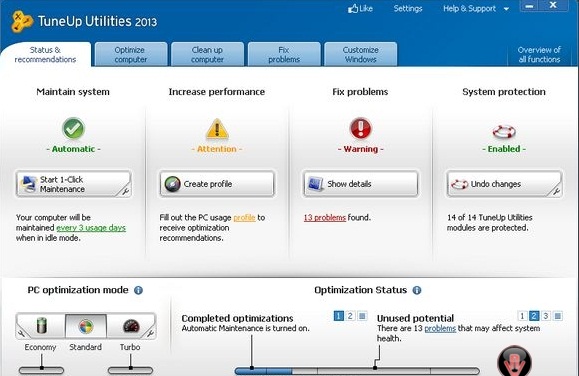
Task: Open the Settings menu
Action: pyautogui.click(x=408, y=8)
